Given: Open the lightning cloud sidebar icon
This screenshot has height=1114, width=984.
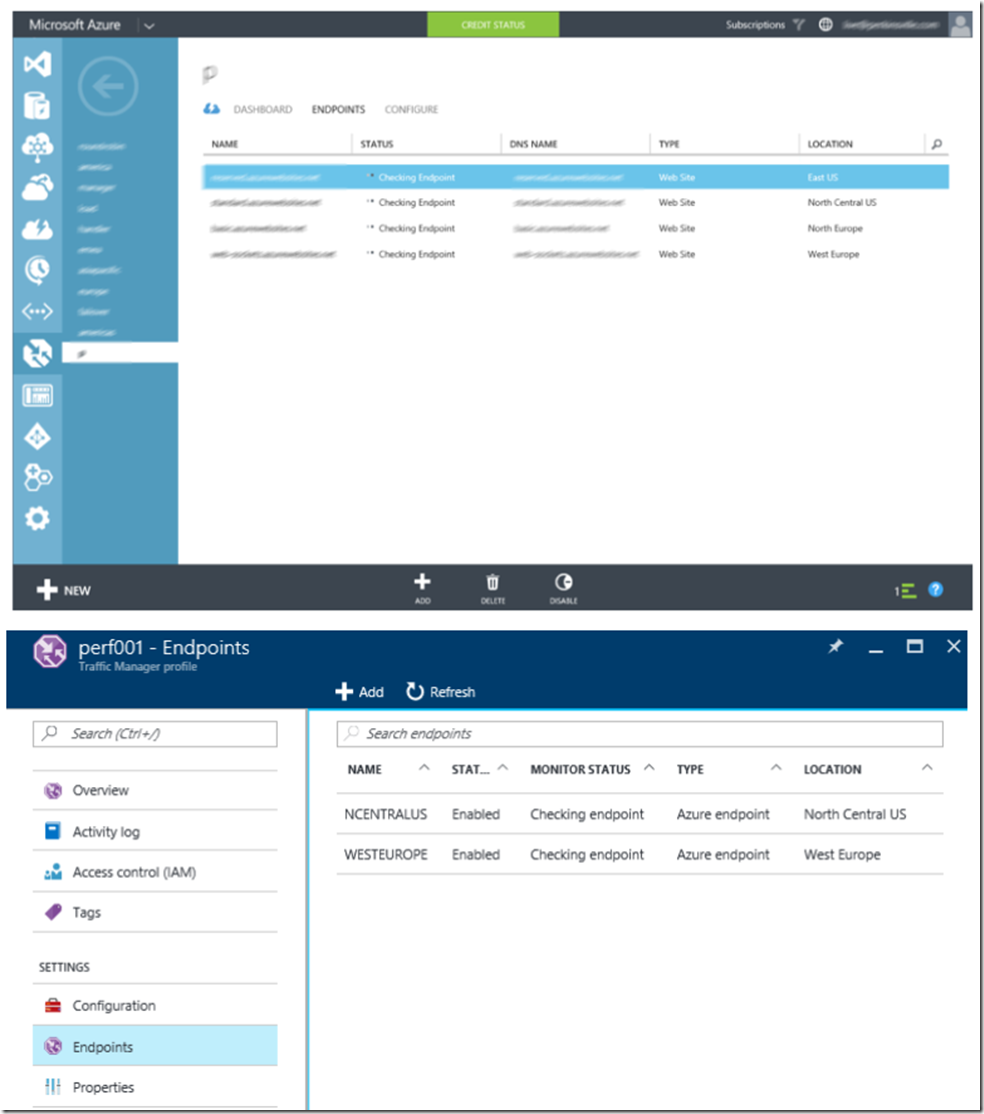Looking at the screenshot, I should (x=37, y=229).
